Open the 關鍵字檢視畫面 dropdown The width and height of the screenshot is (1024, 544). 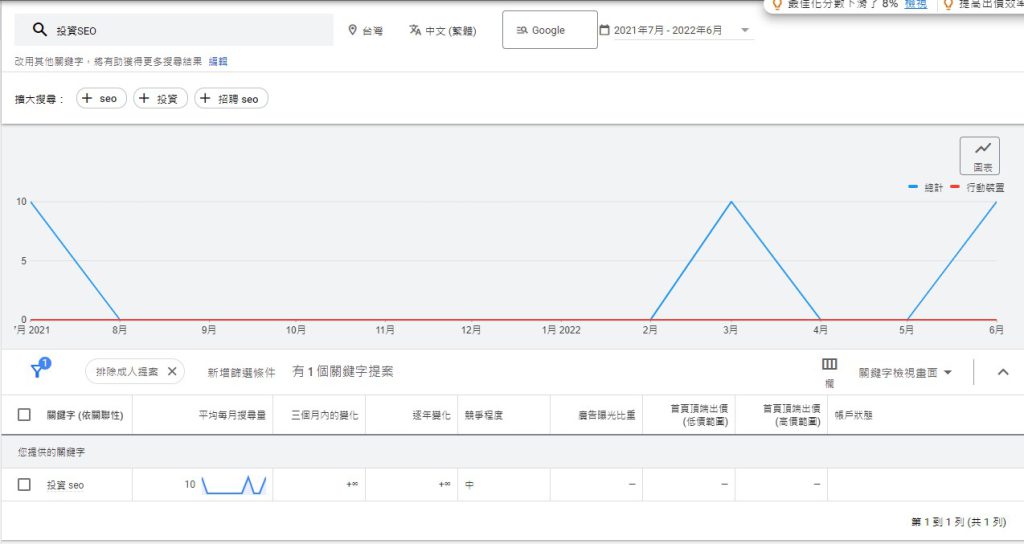(905, 372)
